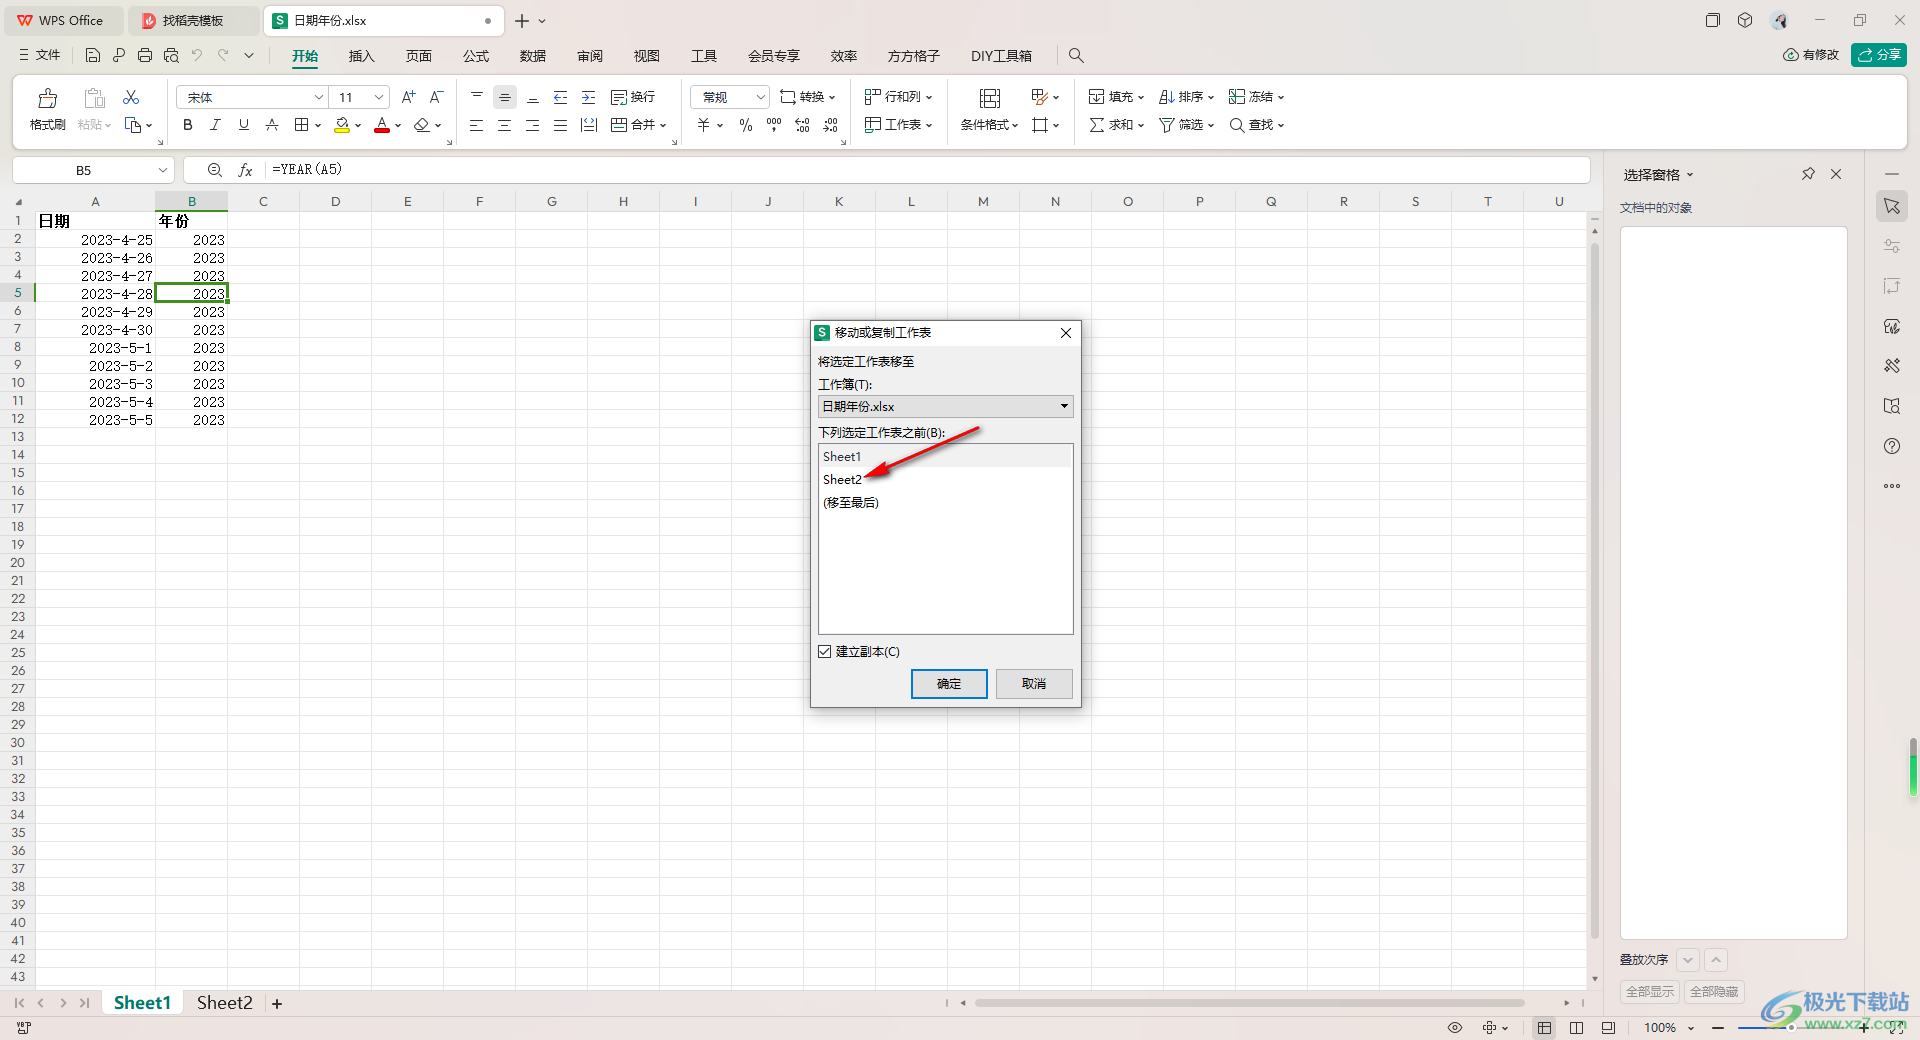Click the horizontal scrollbar
The height and width of the screenshot is (1040, 1920).
[1249, 1003]
